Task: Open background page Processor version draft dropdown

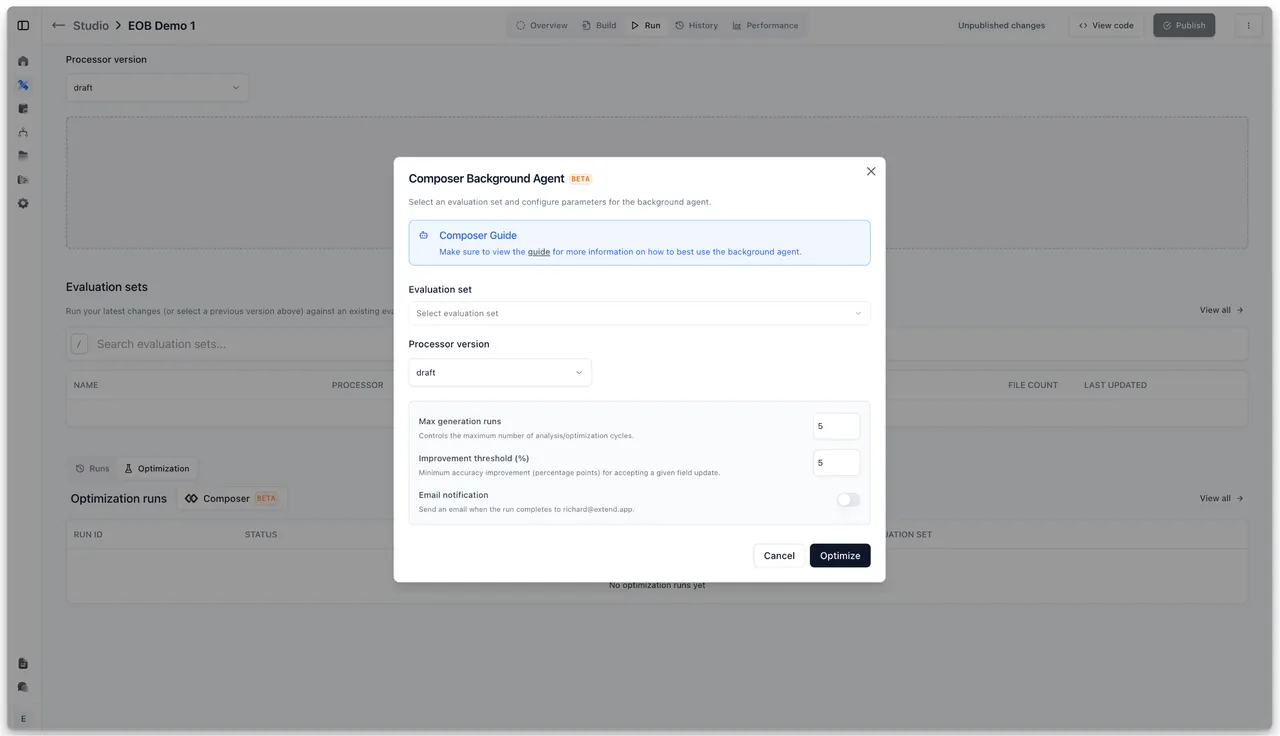Action: tap(157, 87)
